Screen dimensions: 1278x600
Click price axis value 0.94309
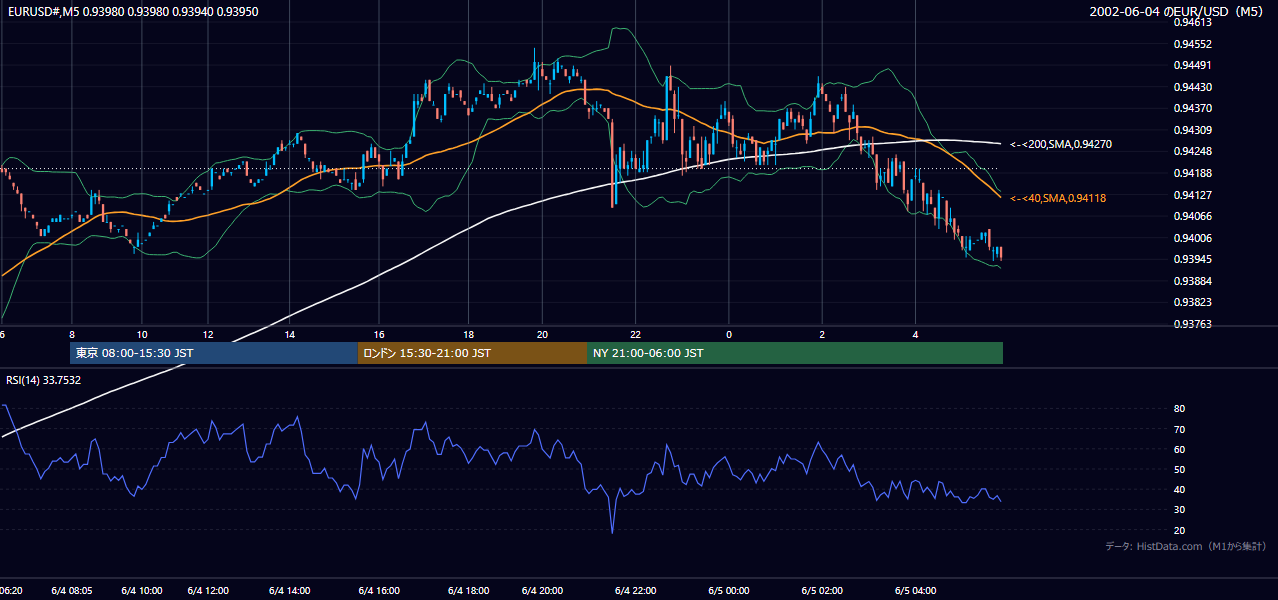[1192, 130]
